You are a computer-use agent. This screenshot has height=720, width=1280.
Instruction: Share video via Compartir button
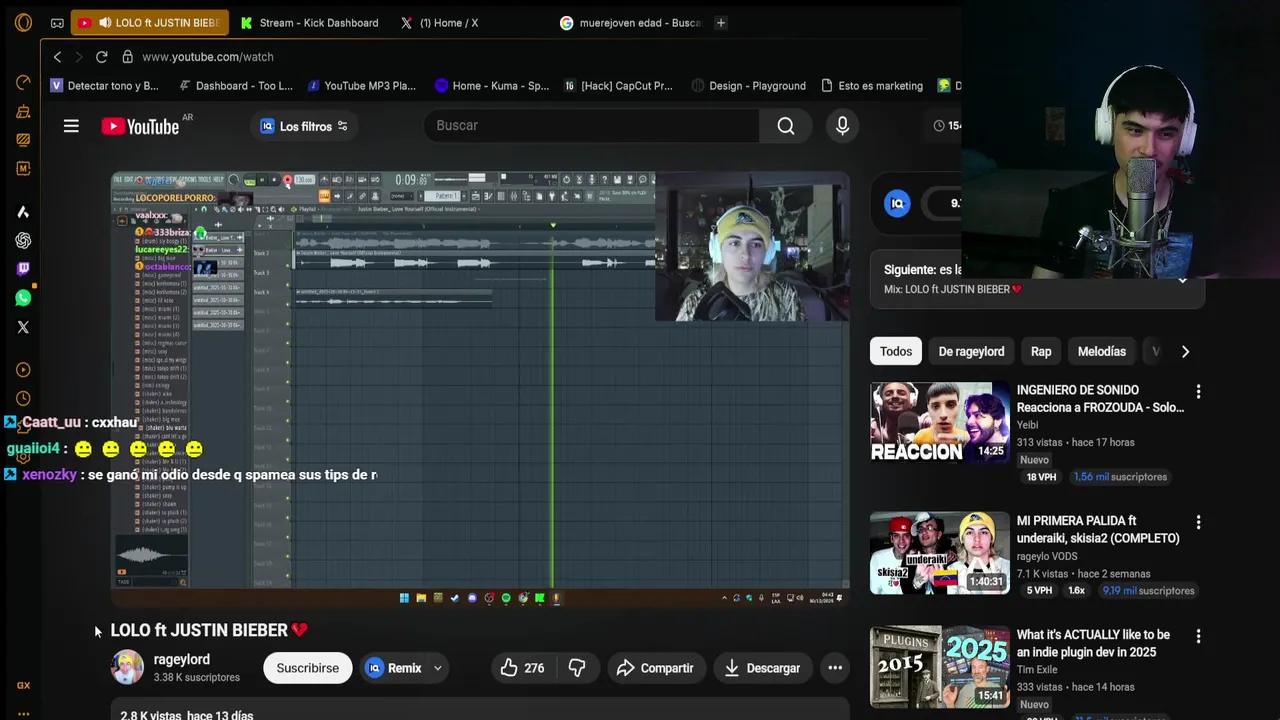655,668
